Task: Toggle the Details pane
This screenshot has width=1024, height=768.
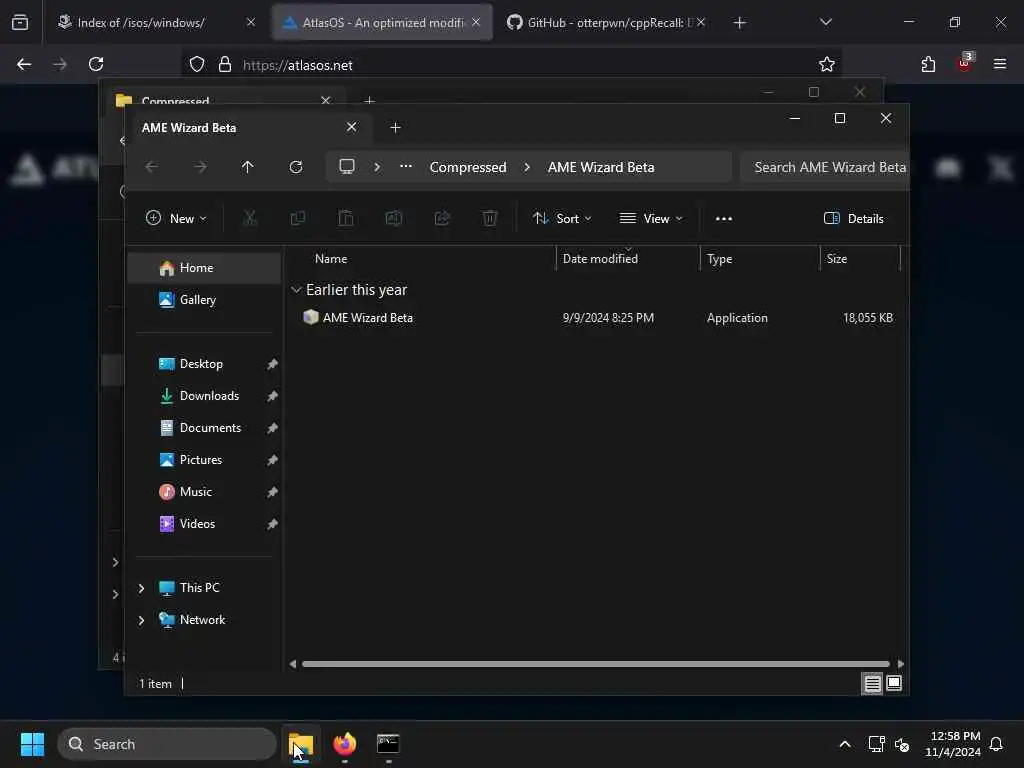Action: pos(854,219)
